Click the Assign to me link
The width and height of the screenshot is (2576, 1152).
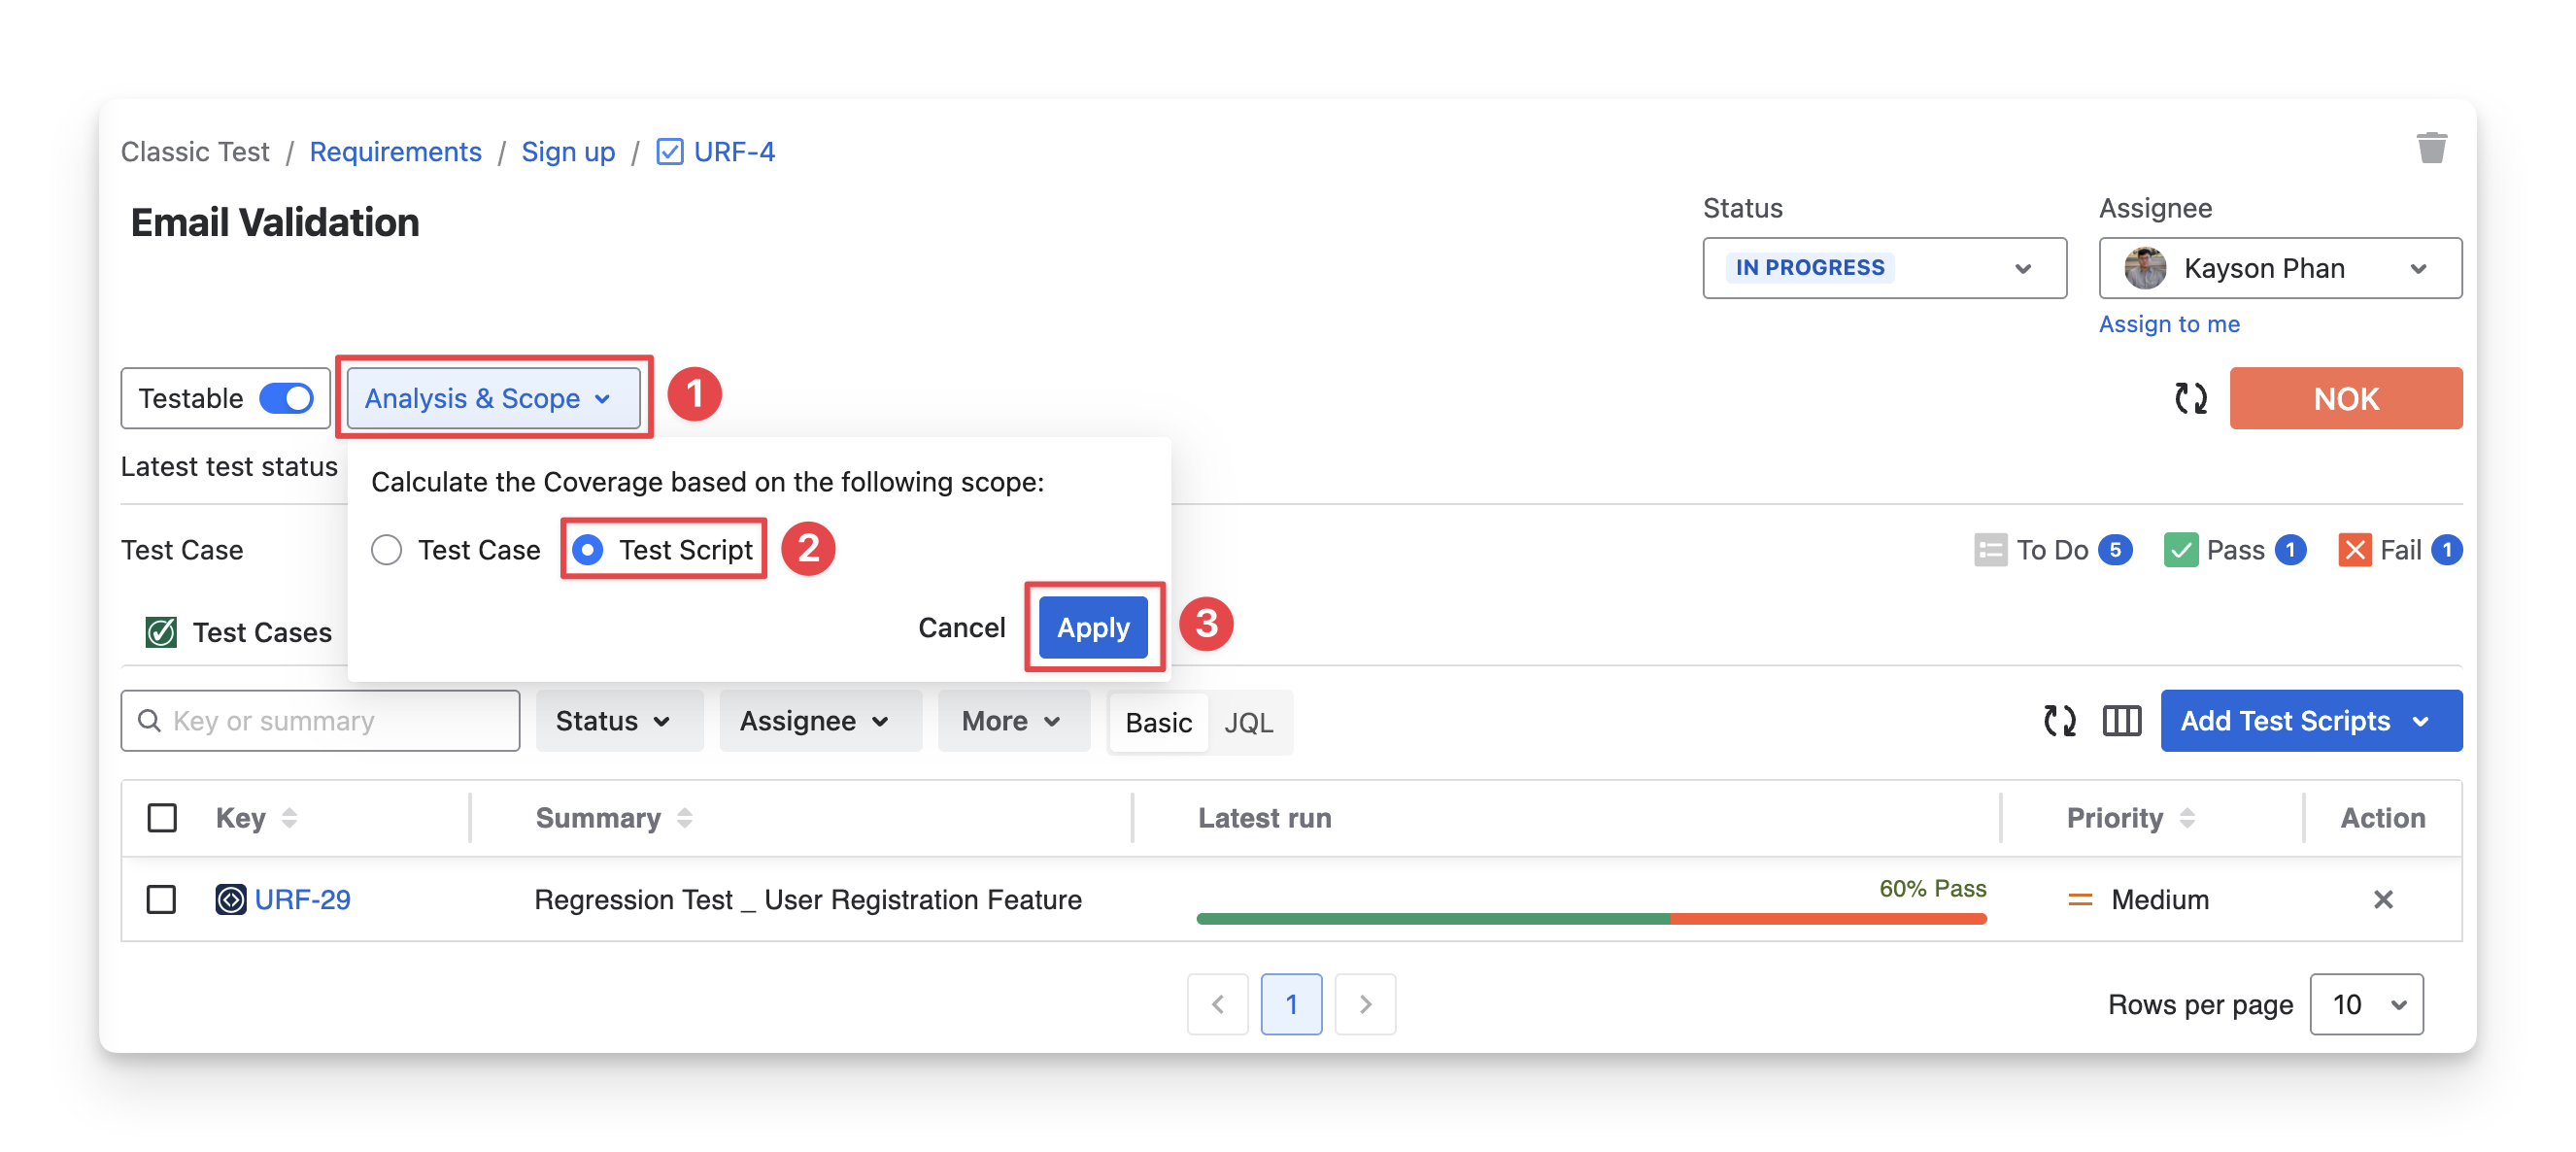coord(2168,324)
